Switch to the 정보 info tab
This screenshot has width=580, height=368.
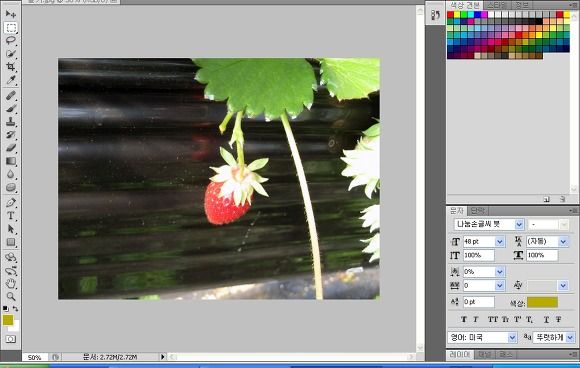pos(522,5)
